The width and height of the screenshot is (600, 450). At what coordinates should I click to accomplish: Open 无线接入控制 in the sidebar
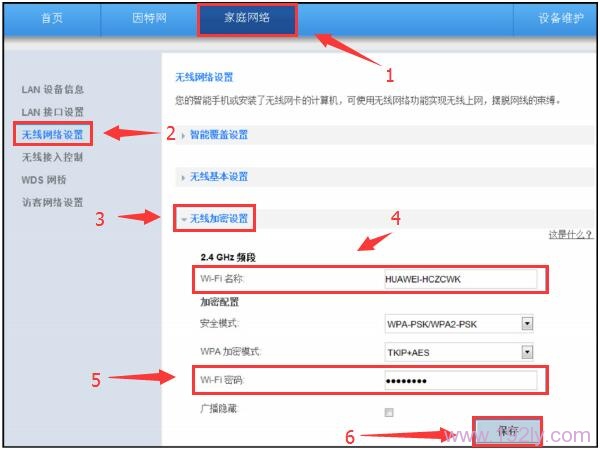[x=52, y=157]
